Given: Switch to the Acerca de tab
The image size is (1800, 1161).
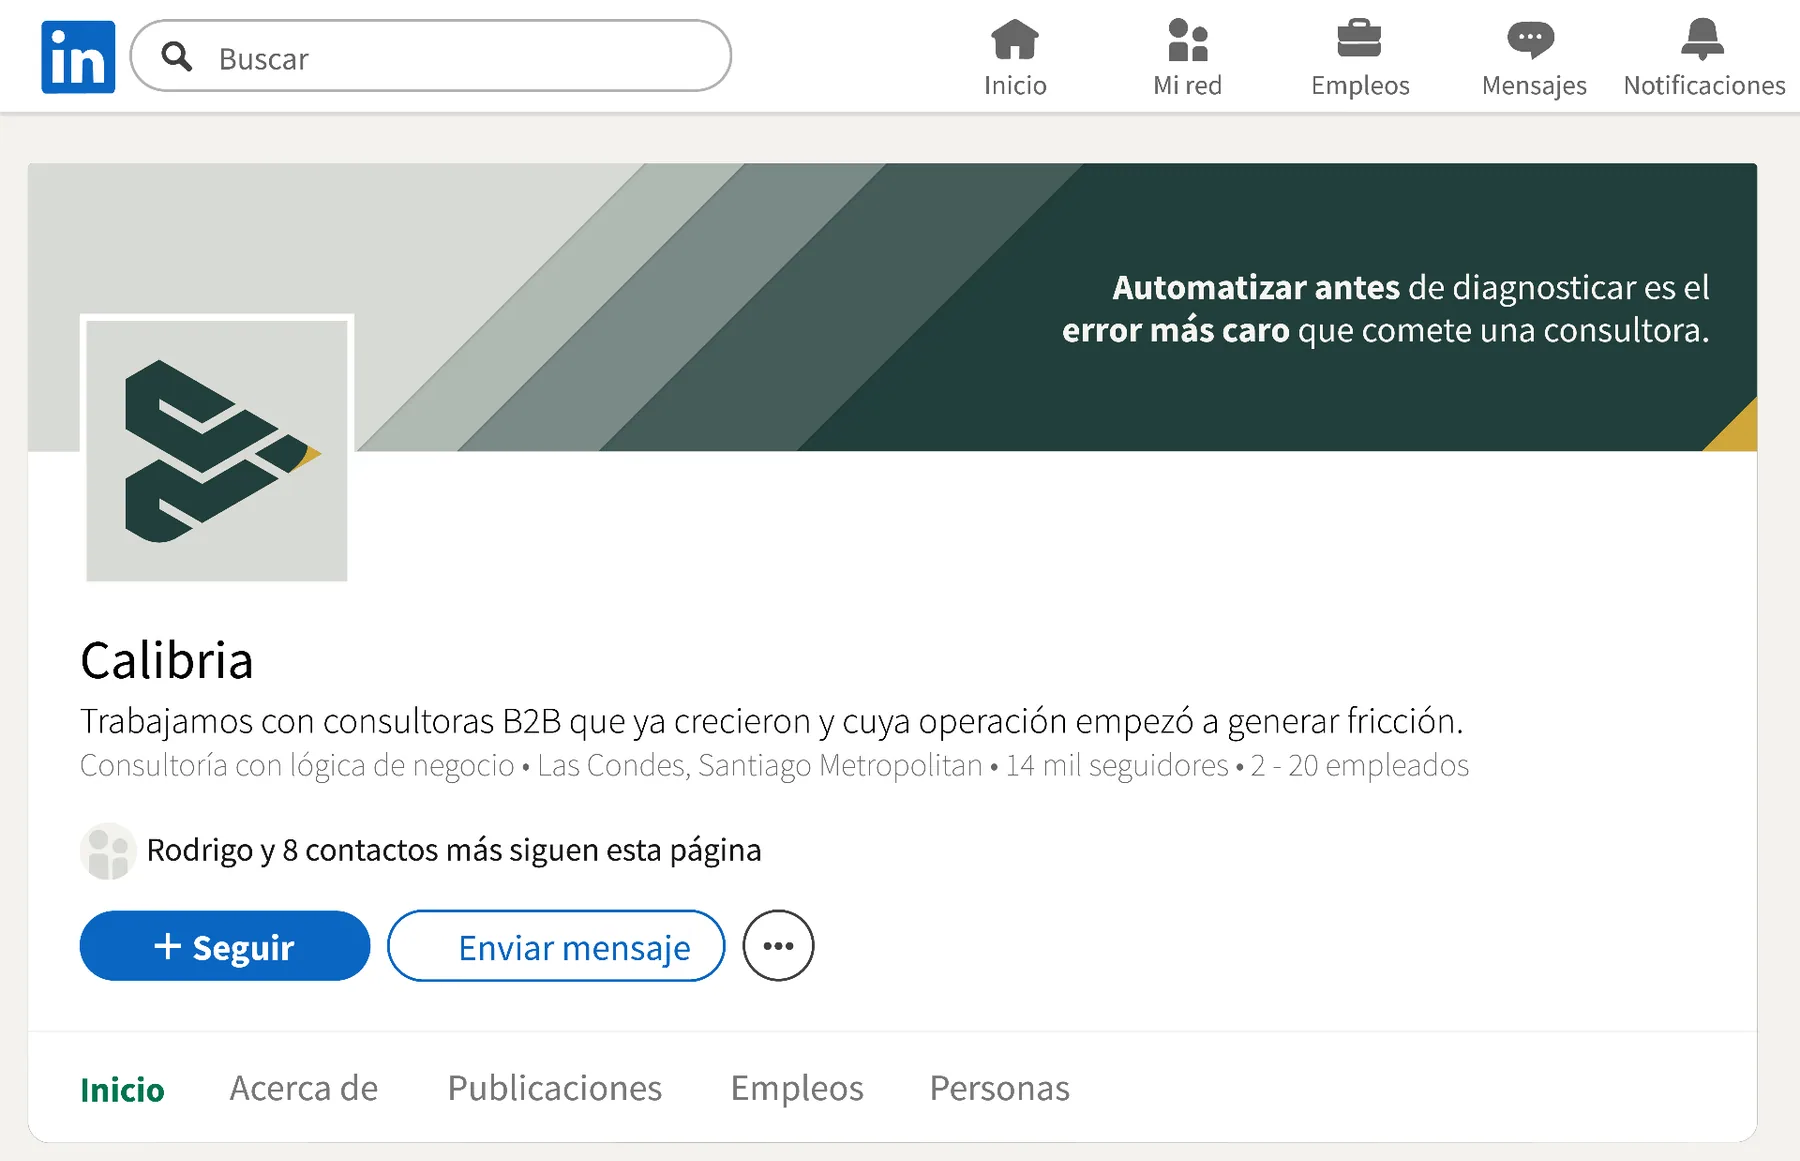Looking at the screenshot, I should coord(304,1088).
